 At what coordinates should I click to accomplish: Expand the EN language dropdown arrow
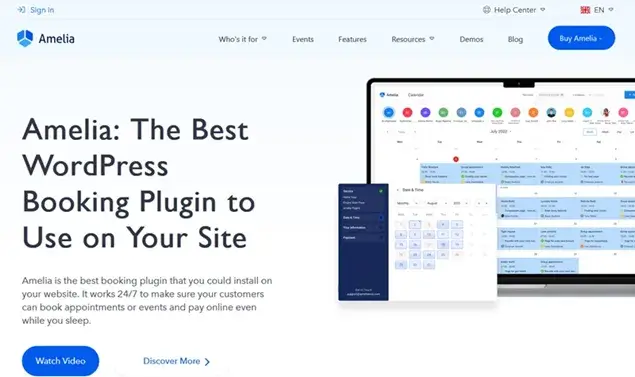pyautogui.click(x=611, y=9)
